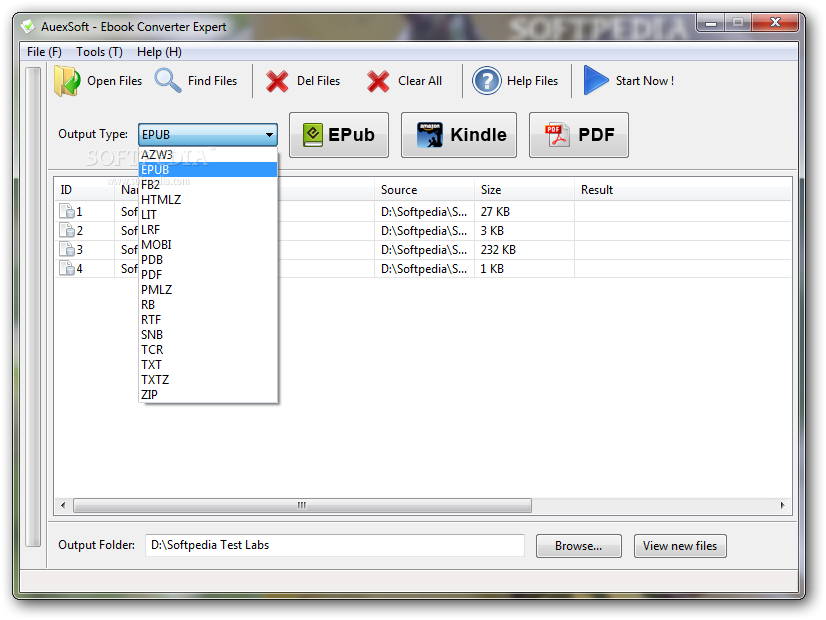Image resolution: width=826 pixels, height=620 pixels.
Task: Open the Tools (T) menu
Action: (x=99, y=52)
